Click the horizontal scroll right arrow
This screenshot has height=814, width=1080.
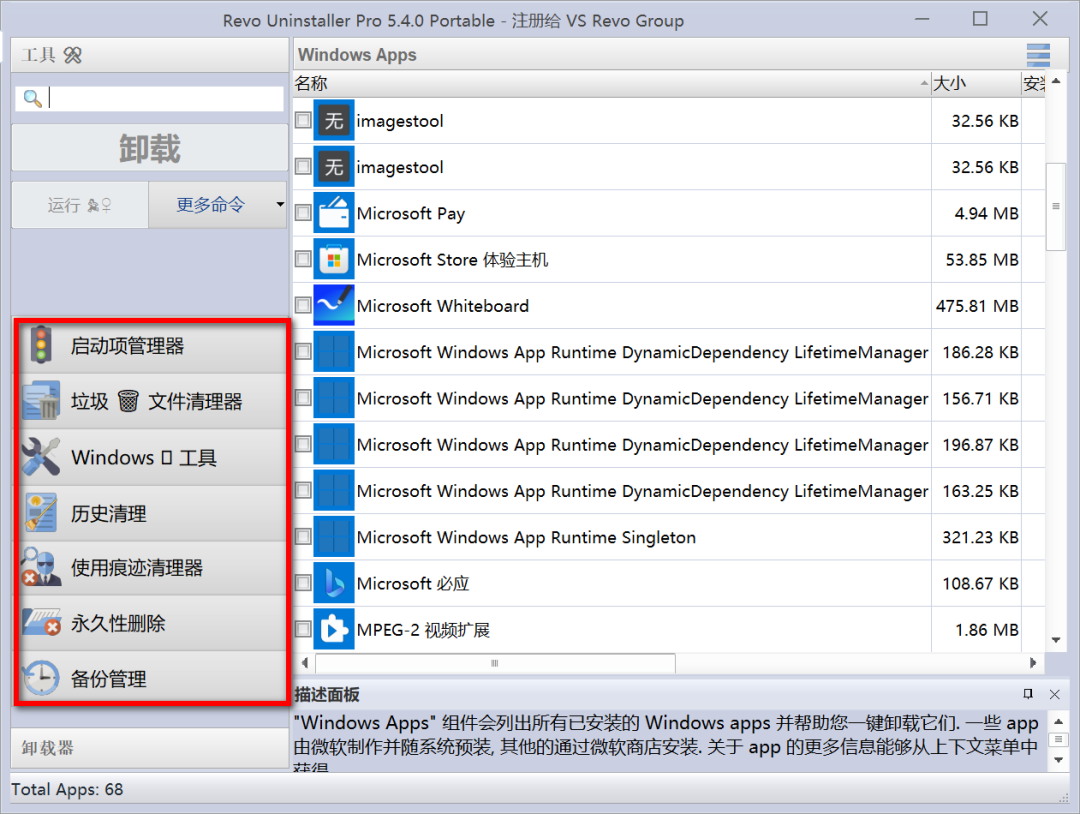tap(1032, 662)
